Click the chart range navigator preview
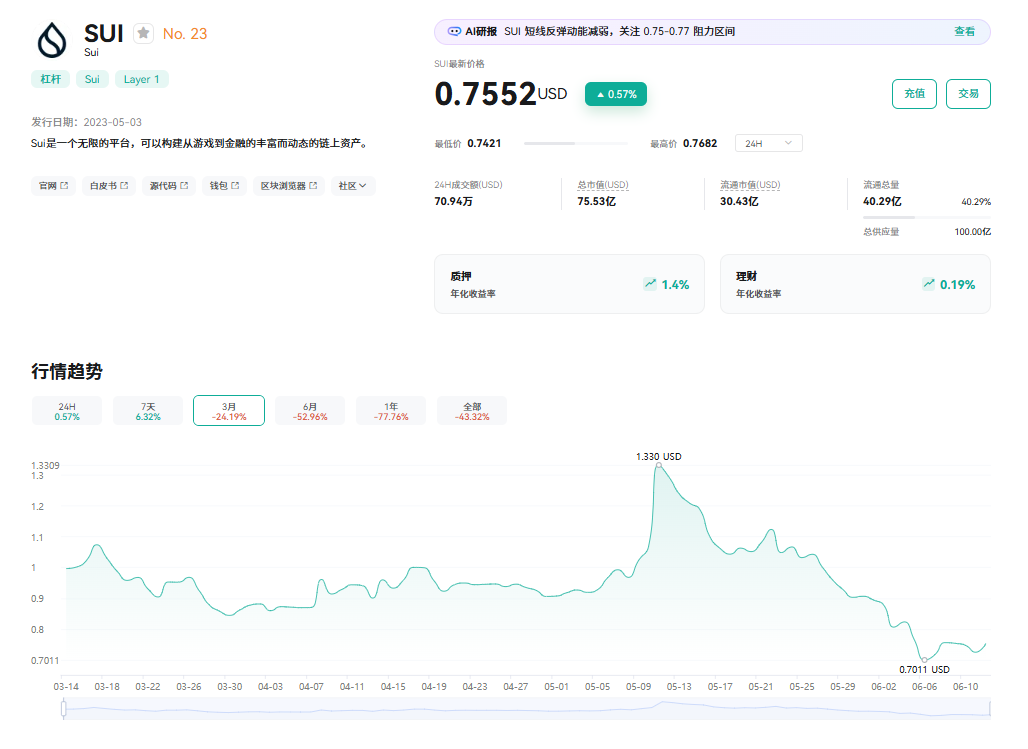 click(x=527, y=709)
